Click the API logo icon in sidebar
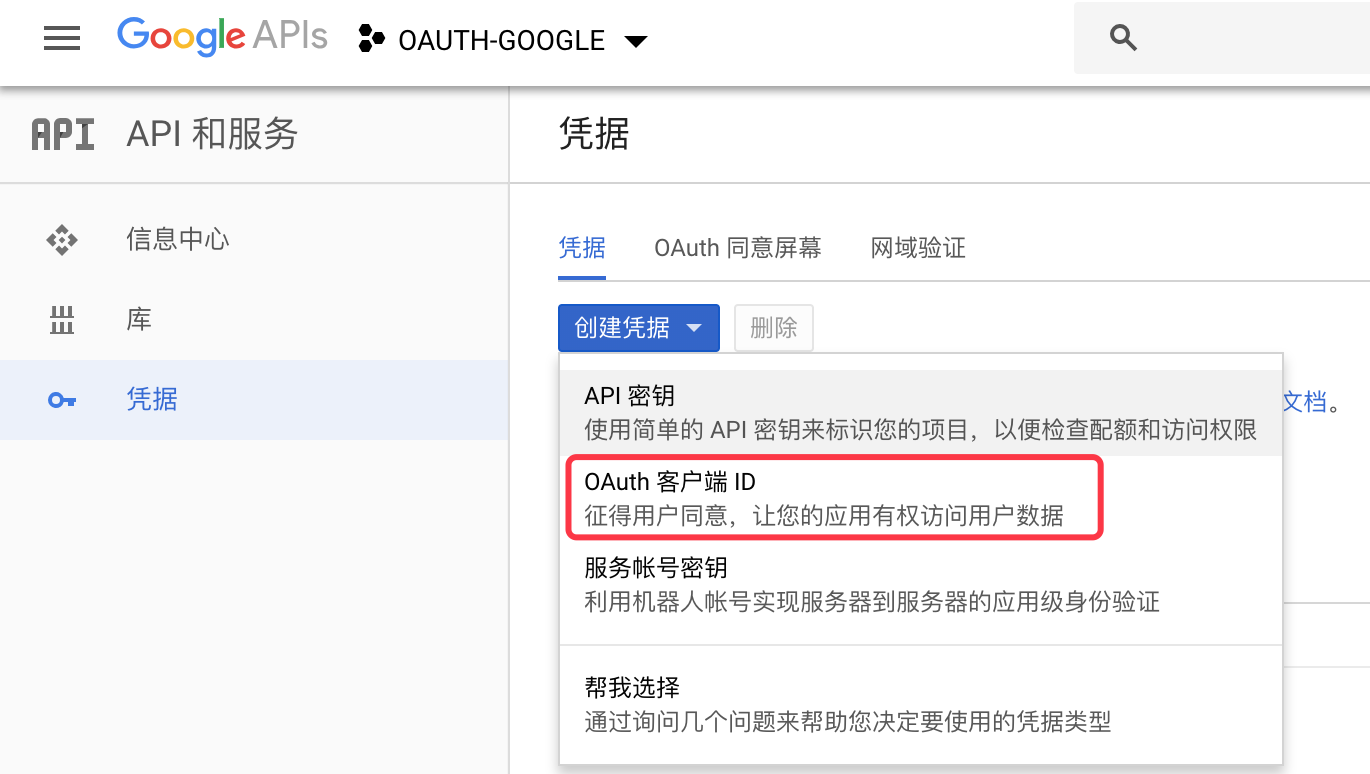 coord(63,134)
